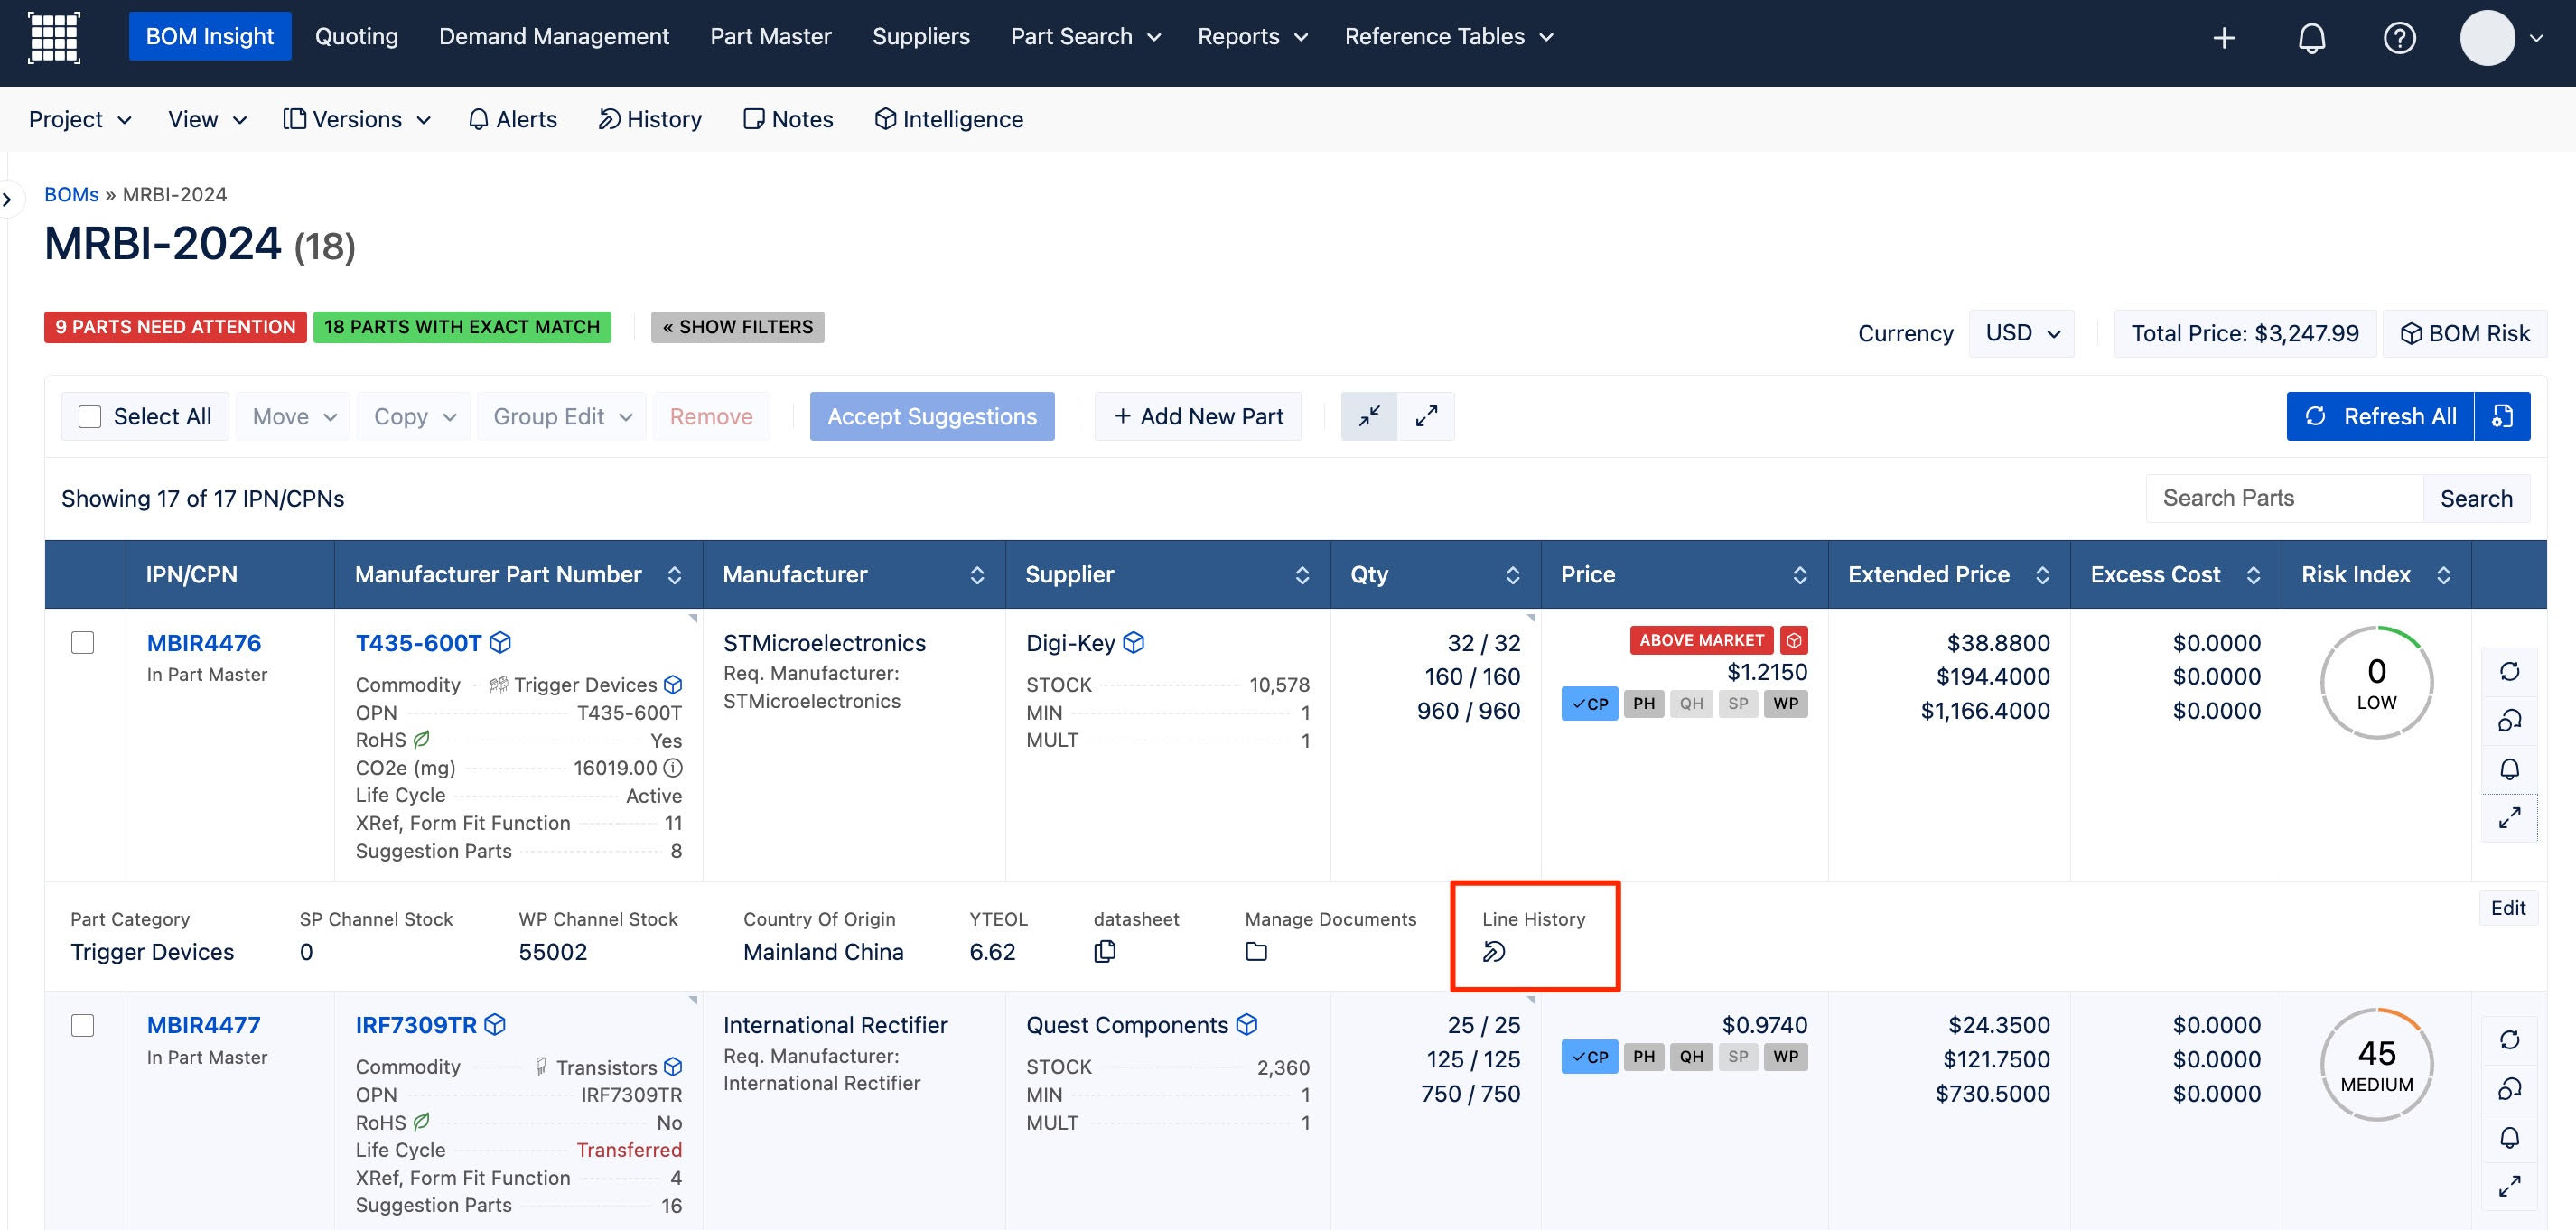Viewport: 2576px width, 1230px height.
Task: Open the MBIR4476 part link
Action: point(204,643)
